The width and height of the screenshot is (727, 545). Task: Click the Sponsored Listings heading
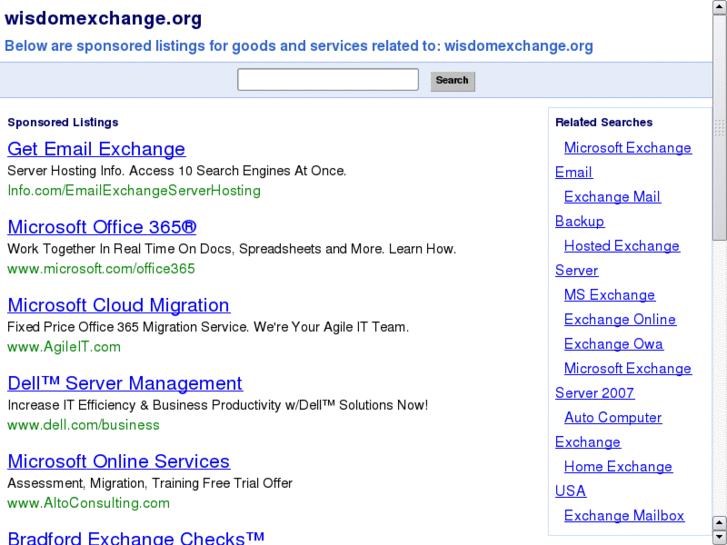tap(63, 122)
